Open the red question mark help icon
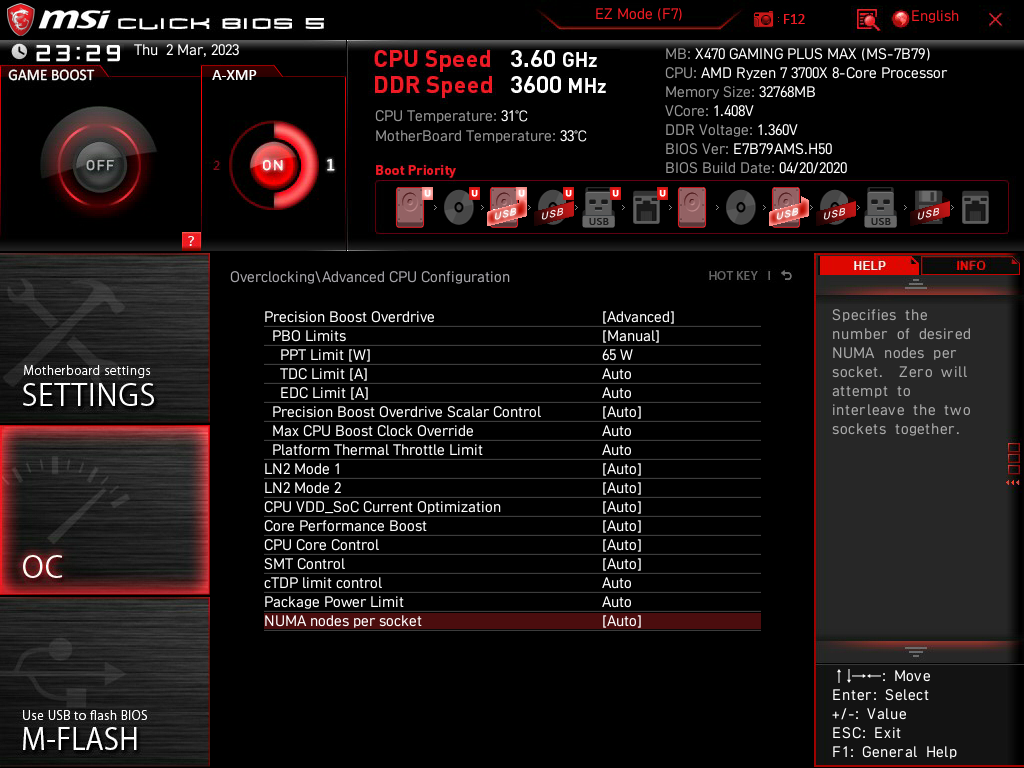The image size is (1024, 768). (191, 240)
